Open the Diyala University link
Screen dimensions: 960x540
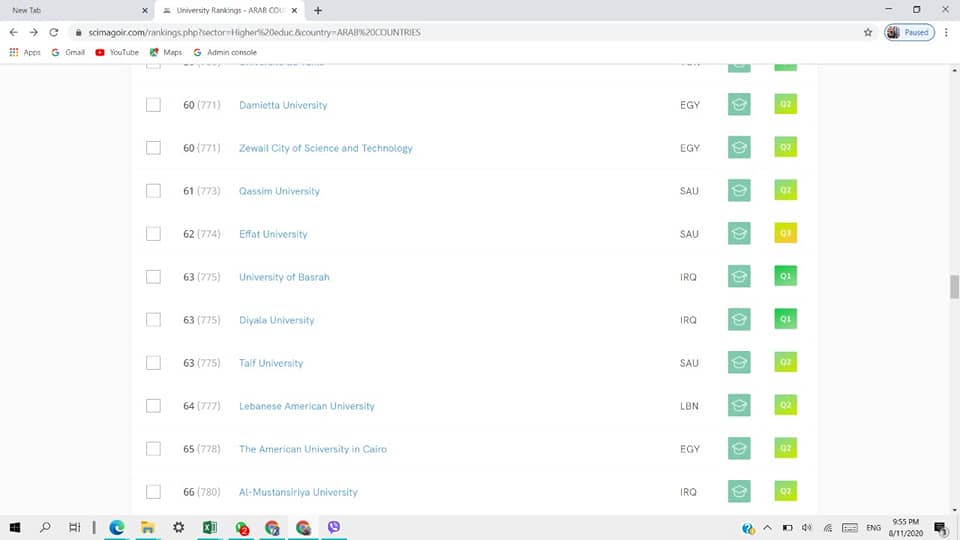click(277, 320)
